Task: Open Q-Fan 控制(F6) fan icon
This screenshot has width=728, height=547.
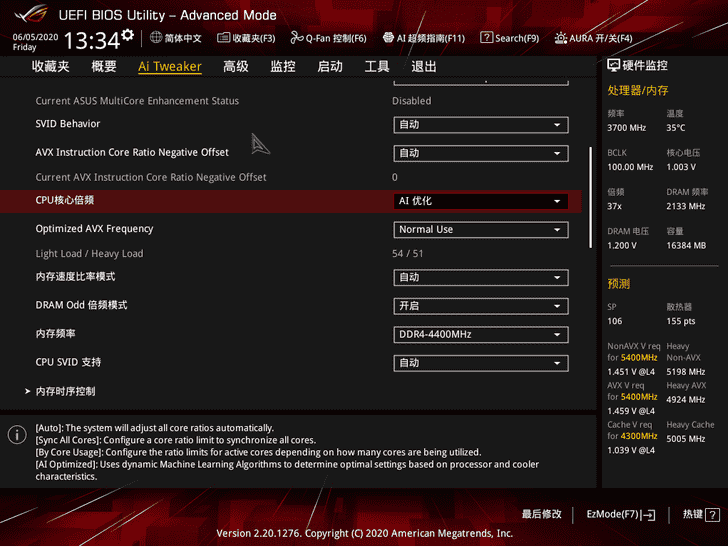Action: [x=297, y=38]
